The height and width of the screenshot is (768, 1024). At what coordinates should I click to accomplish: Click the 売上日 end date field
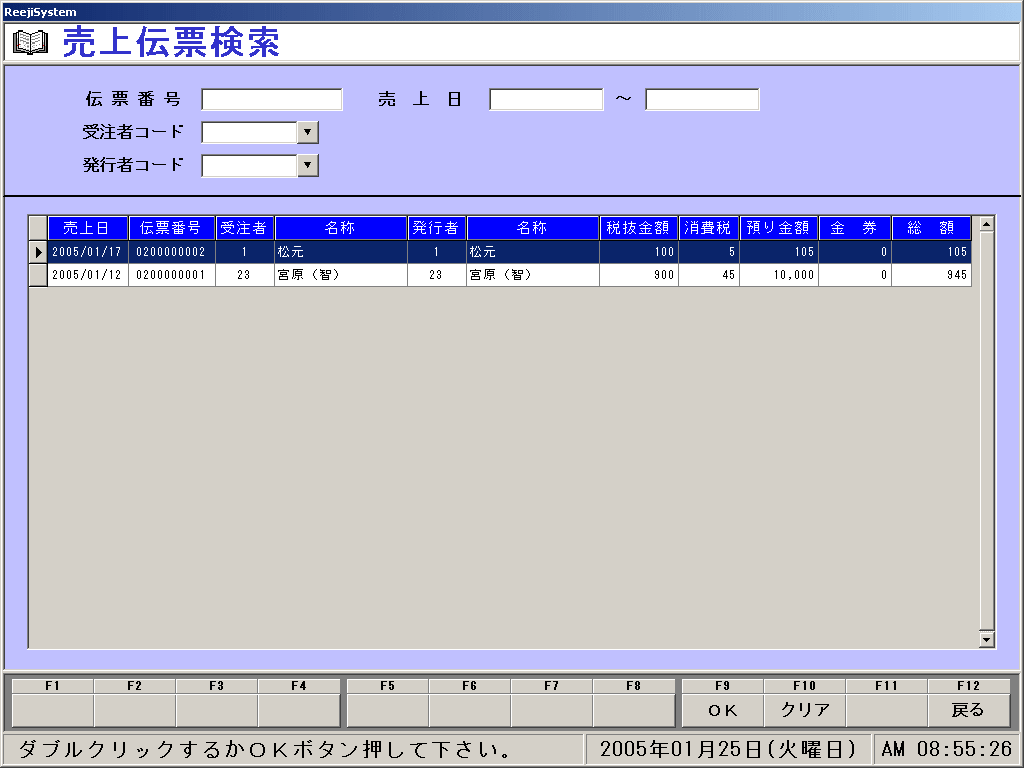[x=702, y=100]
